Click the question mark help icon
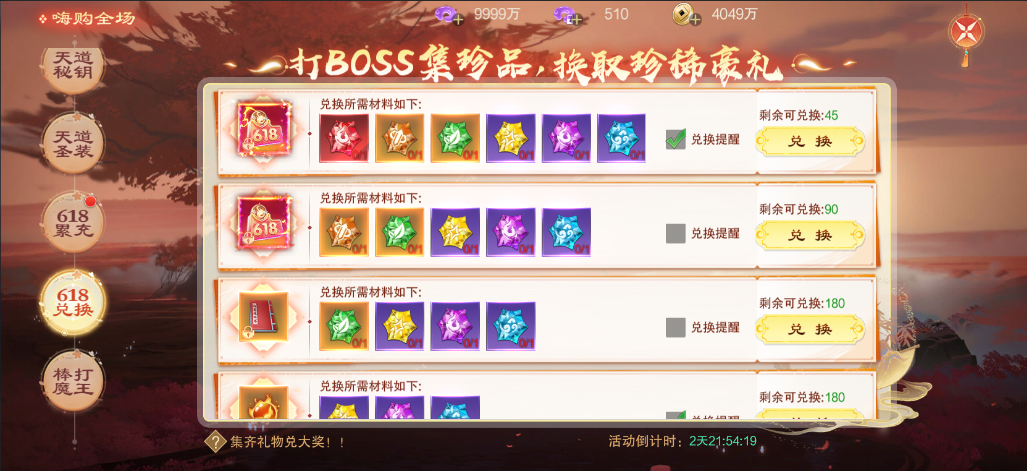The width and height of the screenshot is (1028, 471). pyautogui.click(x=214, y=441)
